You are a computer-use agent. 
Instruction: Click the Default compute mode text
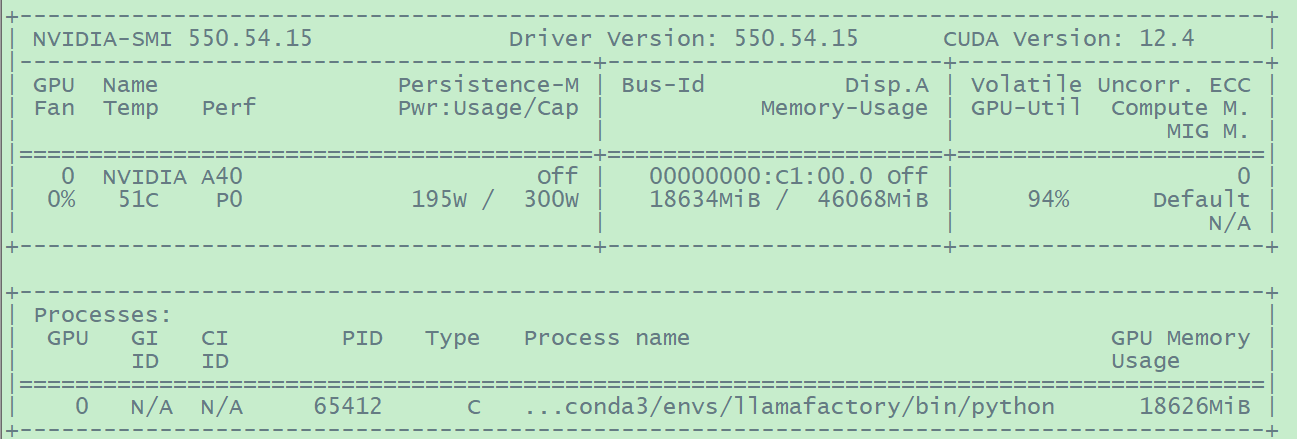click(x=1201, y=200)
